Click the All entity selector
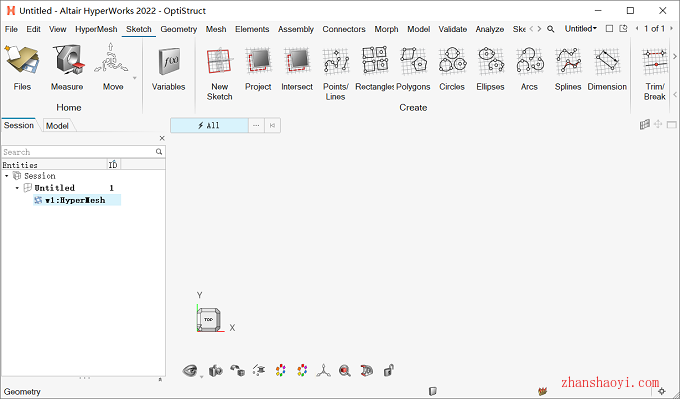Image resolution: width=680 pixels, height=399 pixels. click(x=209, y=125)
